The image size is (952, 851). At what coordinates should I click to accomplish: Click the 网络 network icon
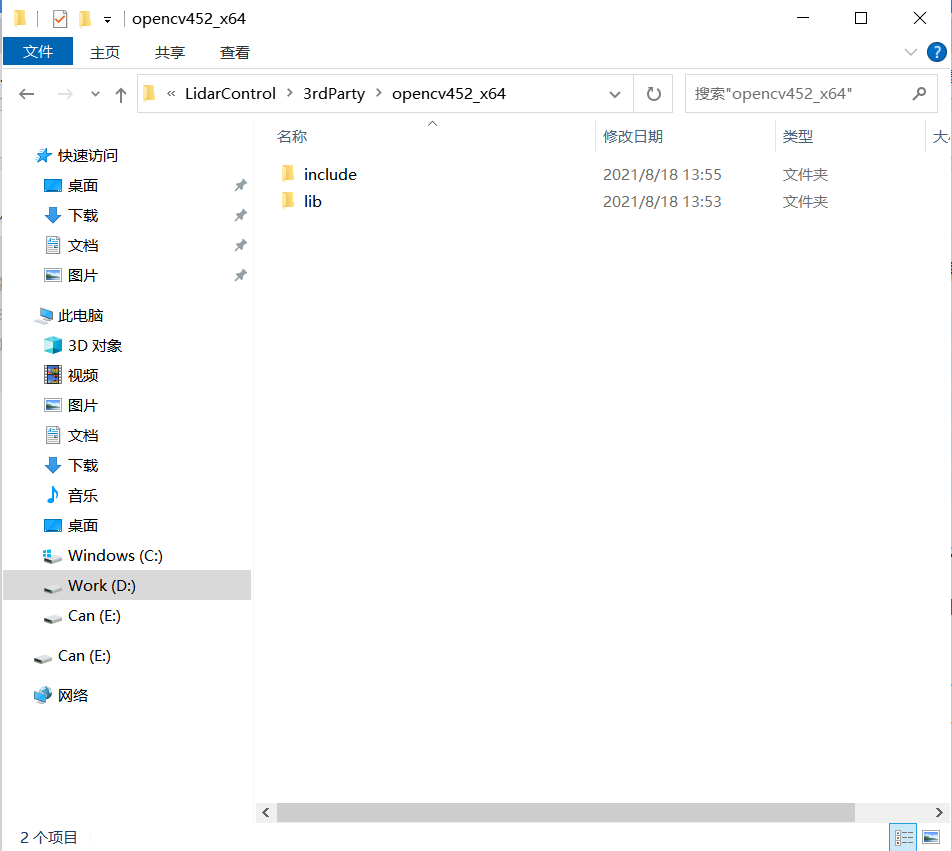pyautogui.click(x=43, y=695)
